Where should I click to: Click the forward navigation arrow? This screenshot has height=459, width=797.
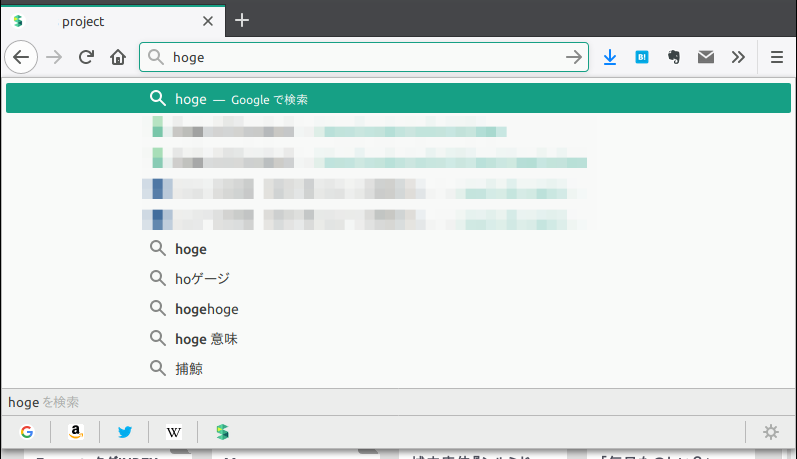coord(54,57)
